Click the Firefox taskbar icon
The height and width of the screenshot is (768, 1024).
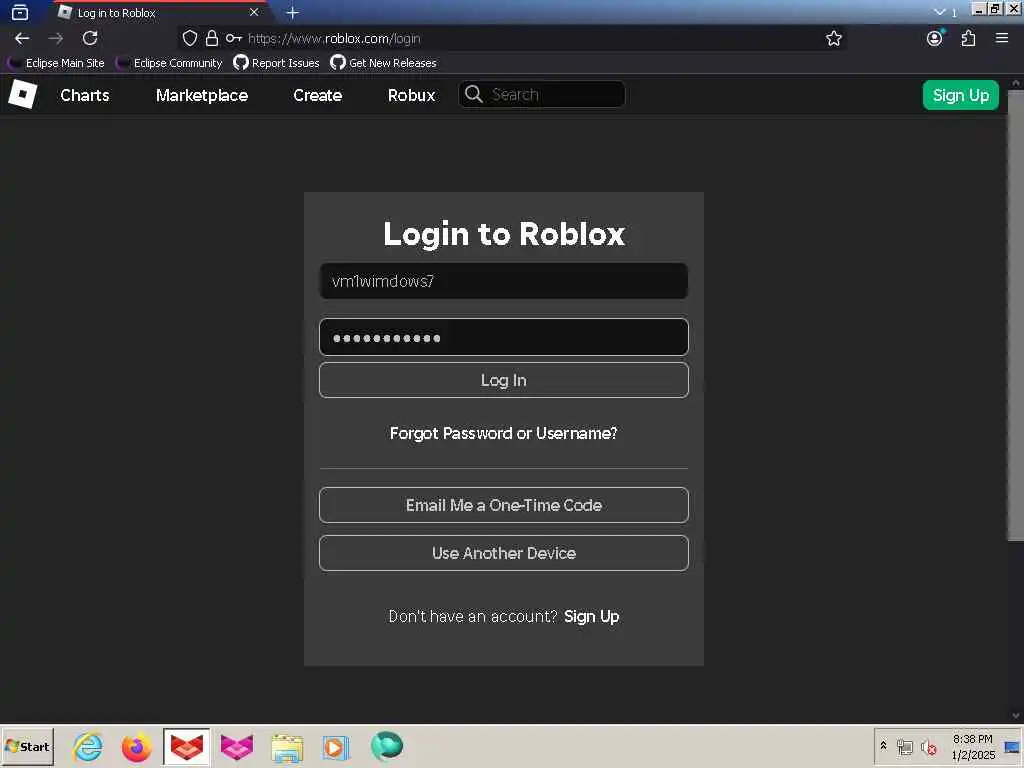(x=136, y=747)
